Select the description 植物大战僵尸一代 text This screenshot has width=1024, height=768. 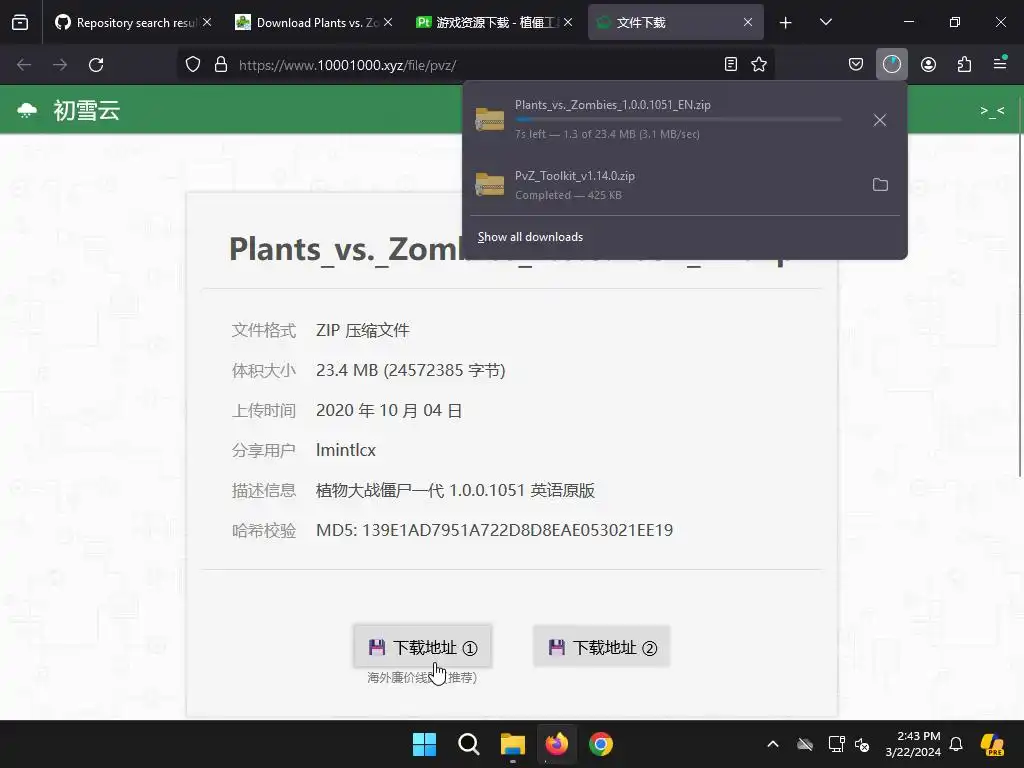(455, 490)
